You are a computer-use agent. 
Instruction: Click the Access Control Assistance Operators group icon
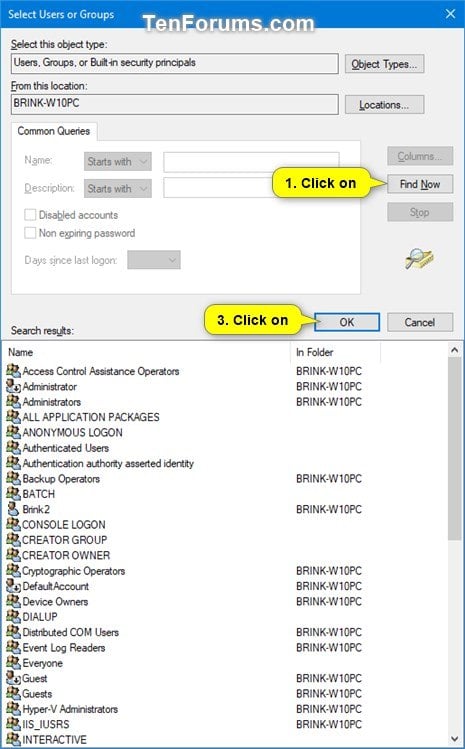[13, 371]
